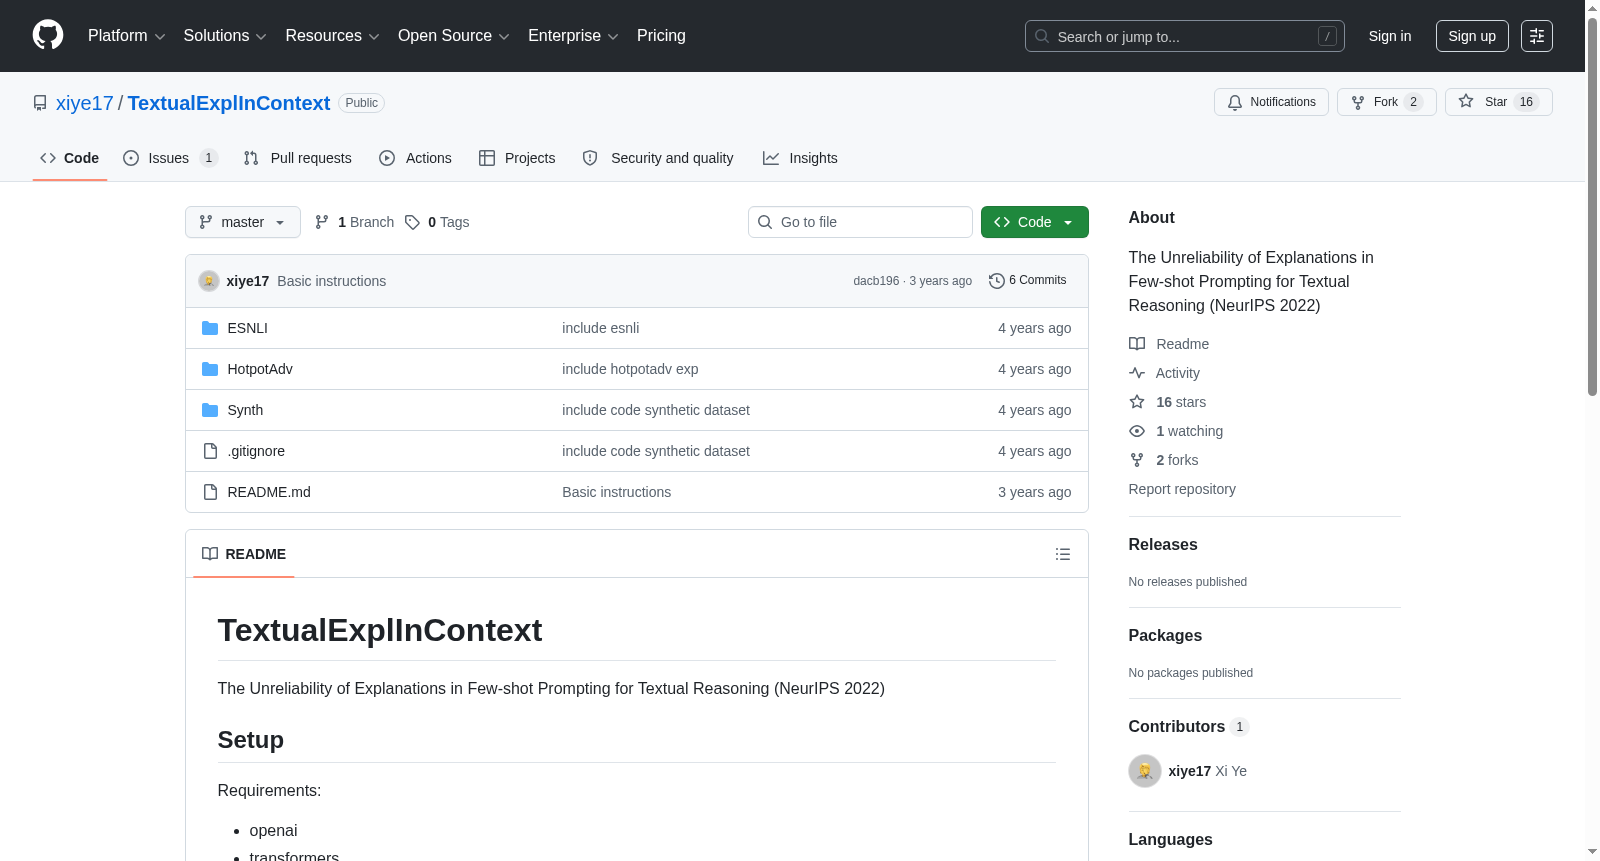Viewport: 1600px width, 861px height.
Task: Select the README tab heading
Action: point(244,554)
